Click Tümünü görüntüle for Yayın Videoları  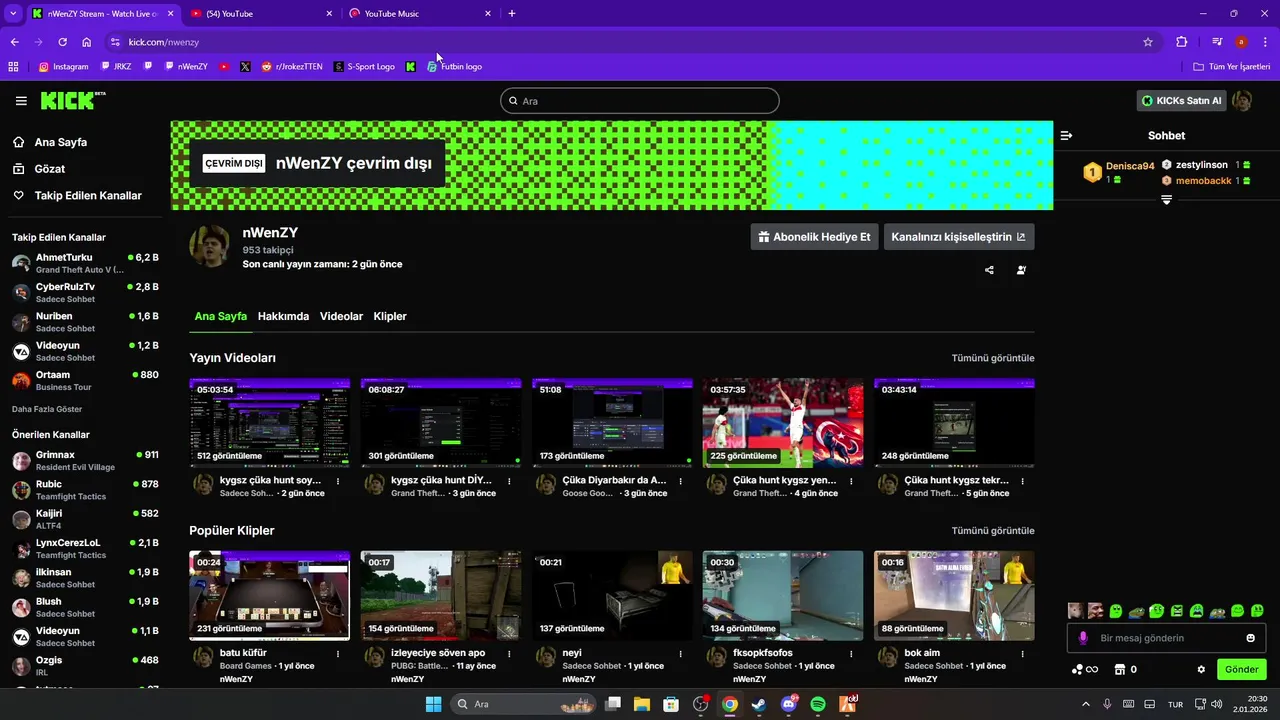993,358
